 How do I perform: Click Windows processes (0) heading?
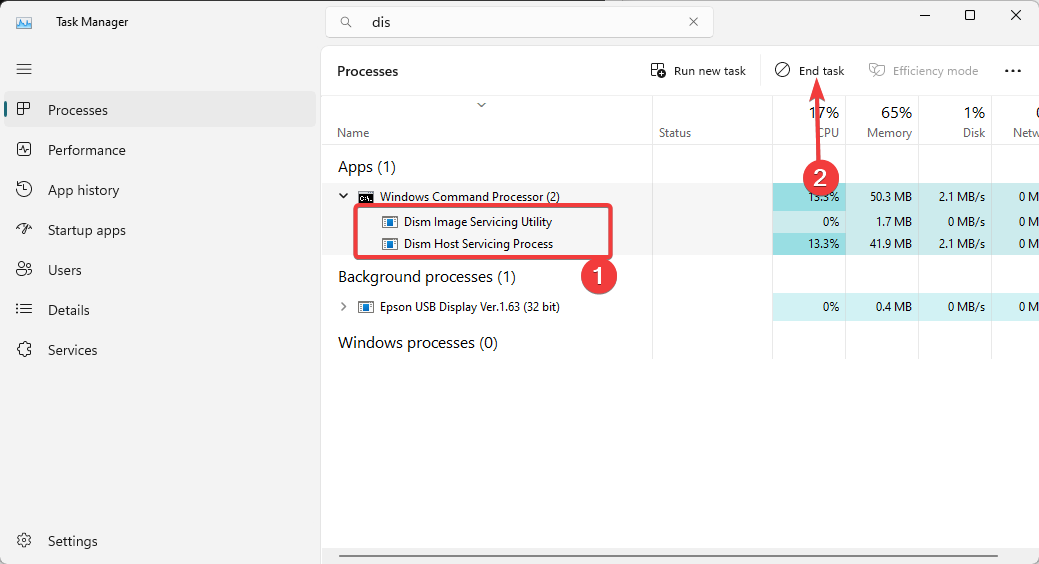(417, 343)
